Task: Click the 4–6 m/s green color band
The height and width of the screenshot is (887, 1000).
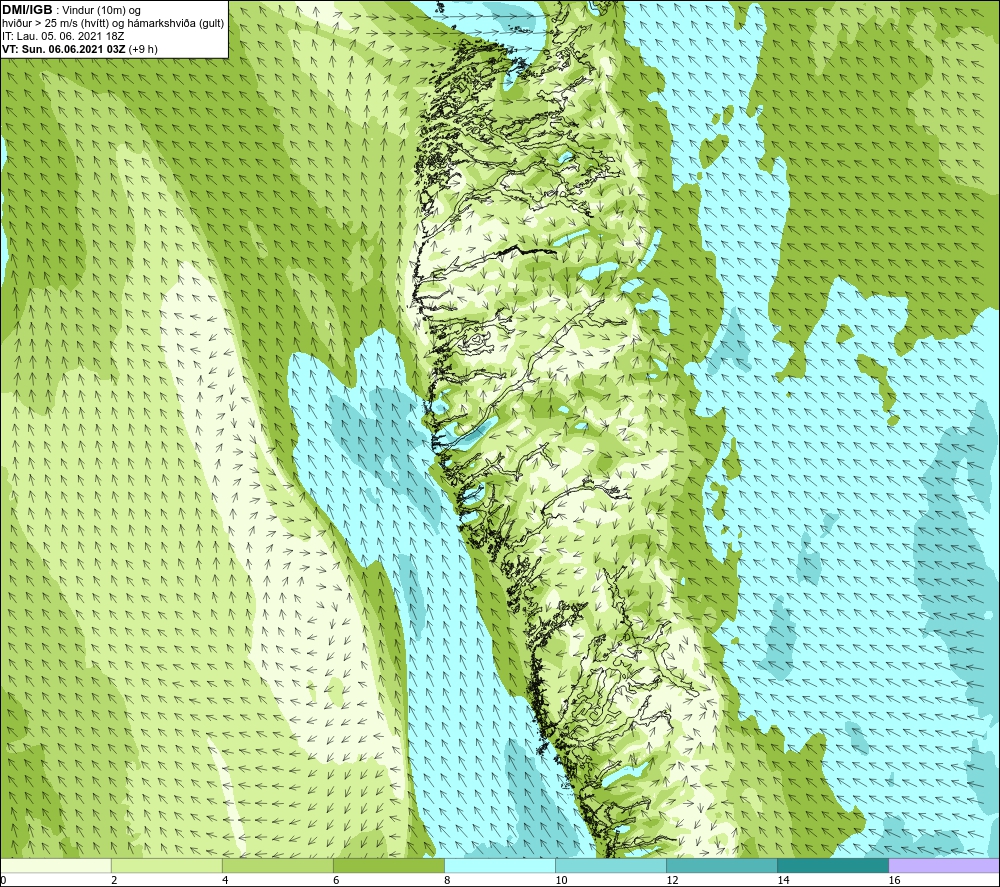Action: (277, 865)
